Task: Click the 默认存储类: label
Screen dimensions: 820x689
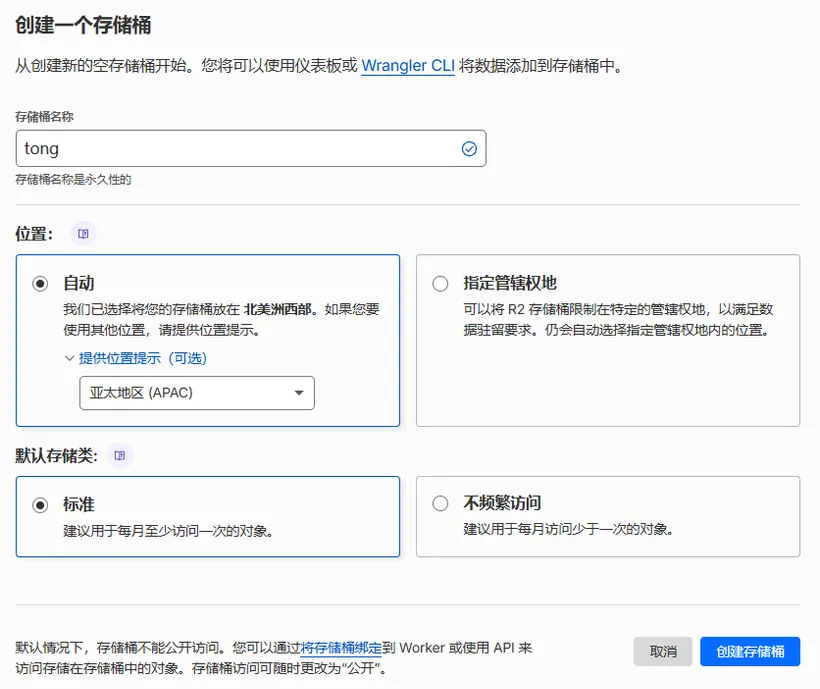Action: tap(56, 455)
